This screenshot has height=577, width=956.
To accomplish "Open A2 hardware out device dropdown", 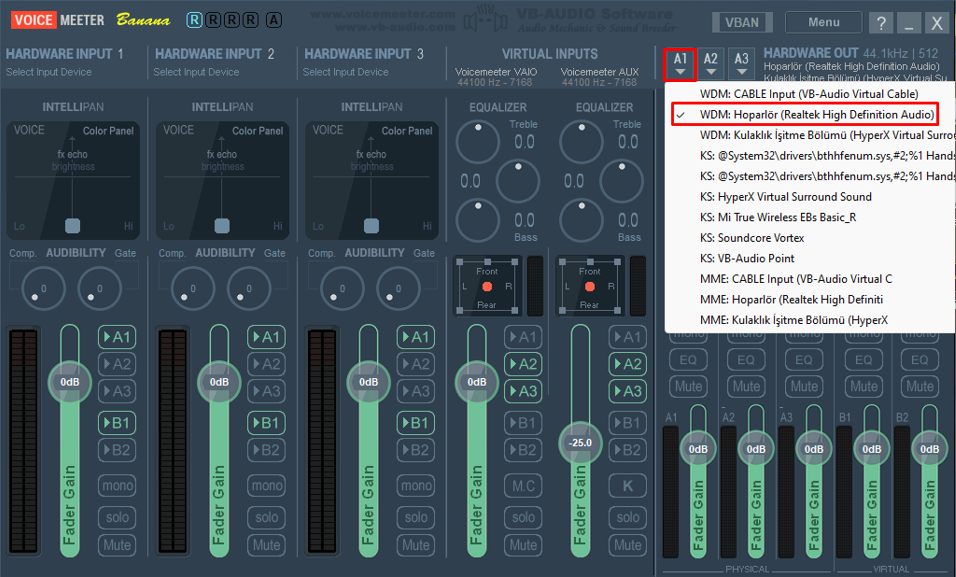I will [x=711, y=64].
